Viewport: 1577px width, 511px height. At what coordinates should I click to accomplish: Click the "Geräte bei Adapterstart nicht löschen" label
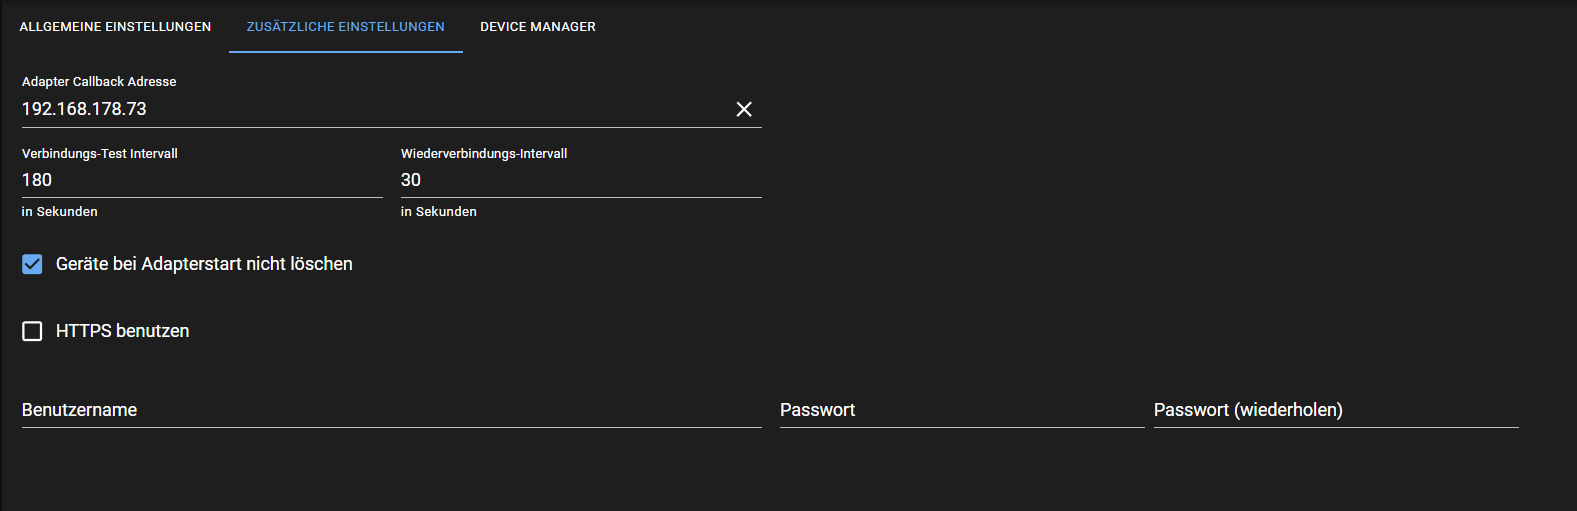204,264
